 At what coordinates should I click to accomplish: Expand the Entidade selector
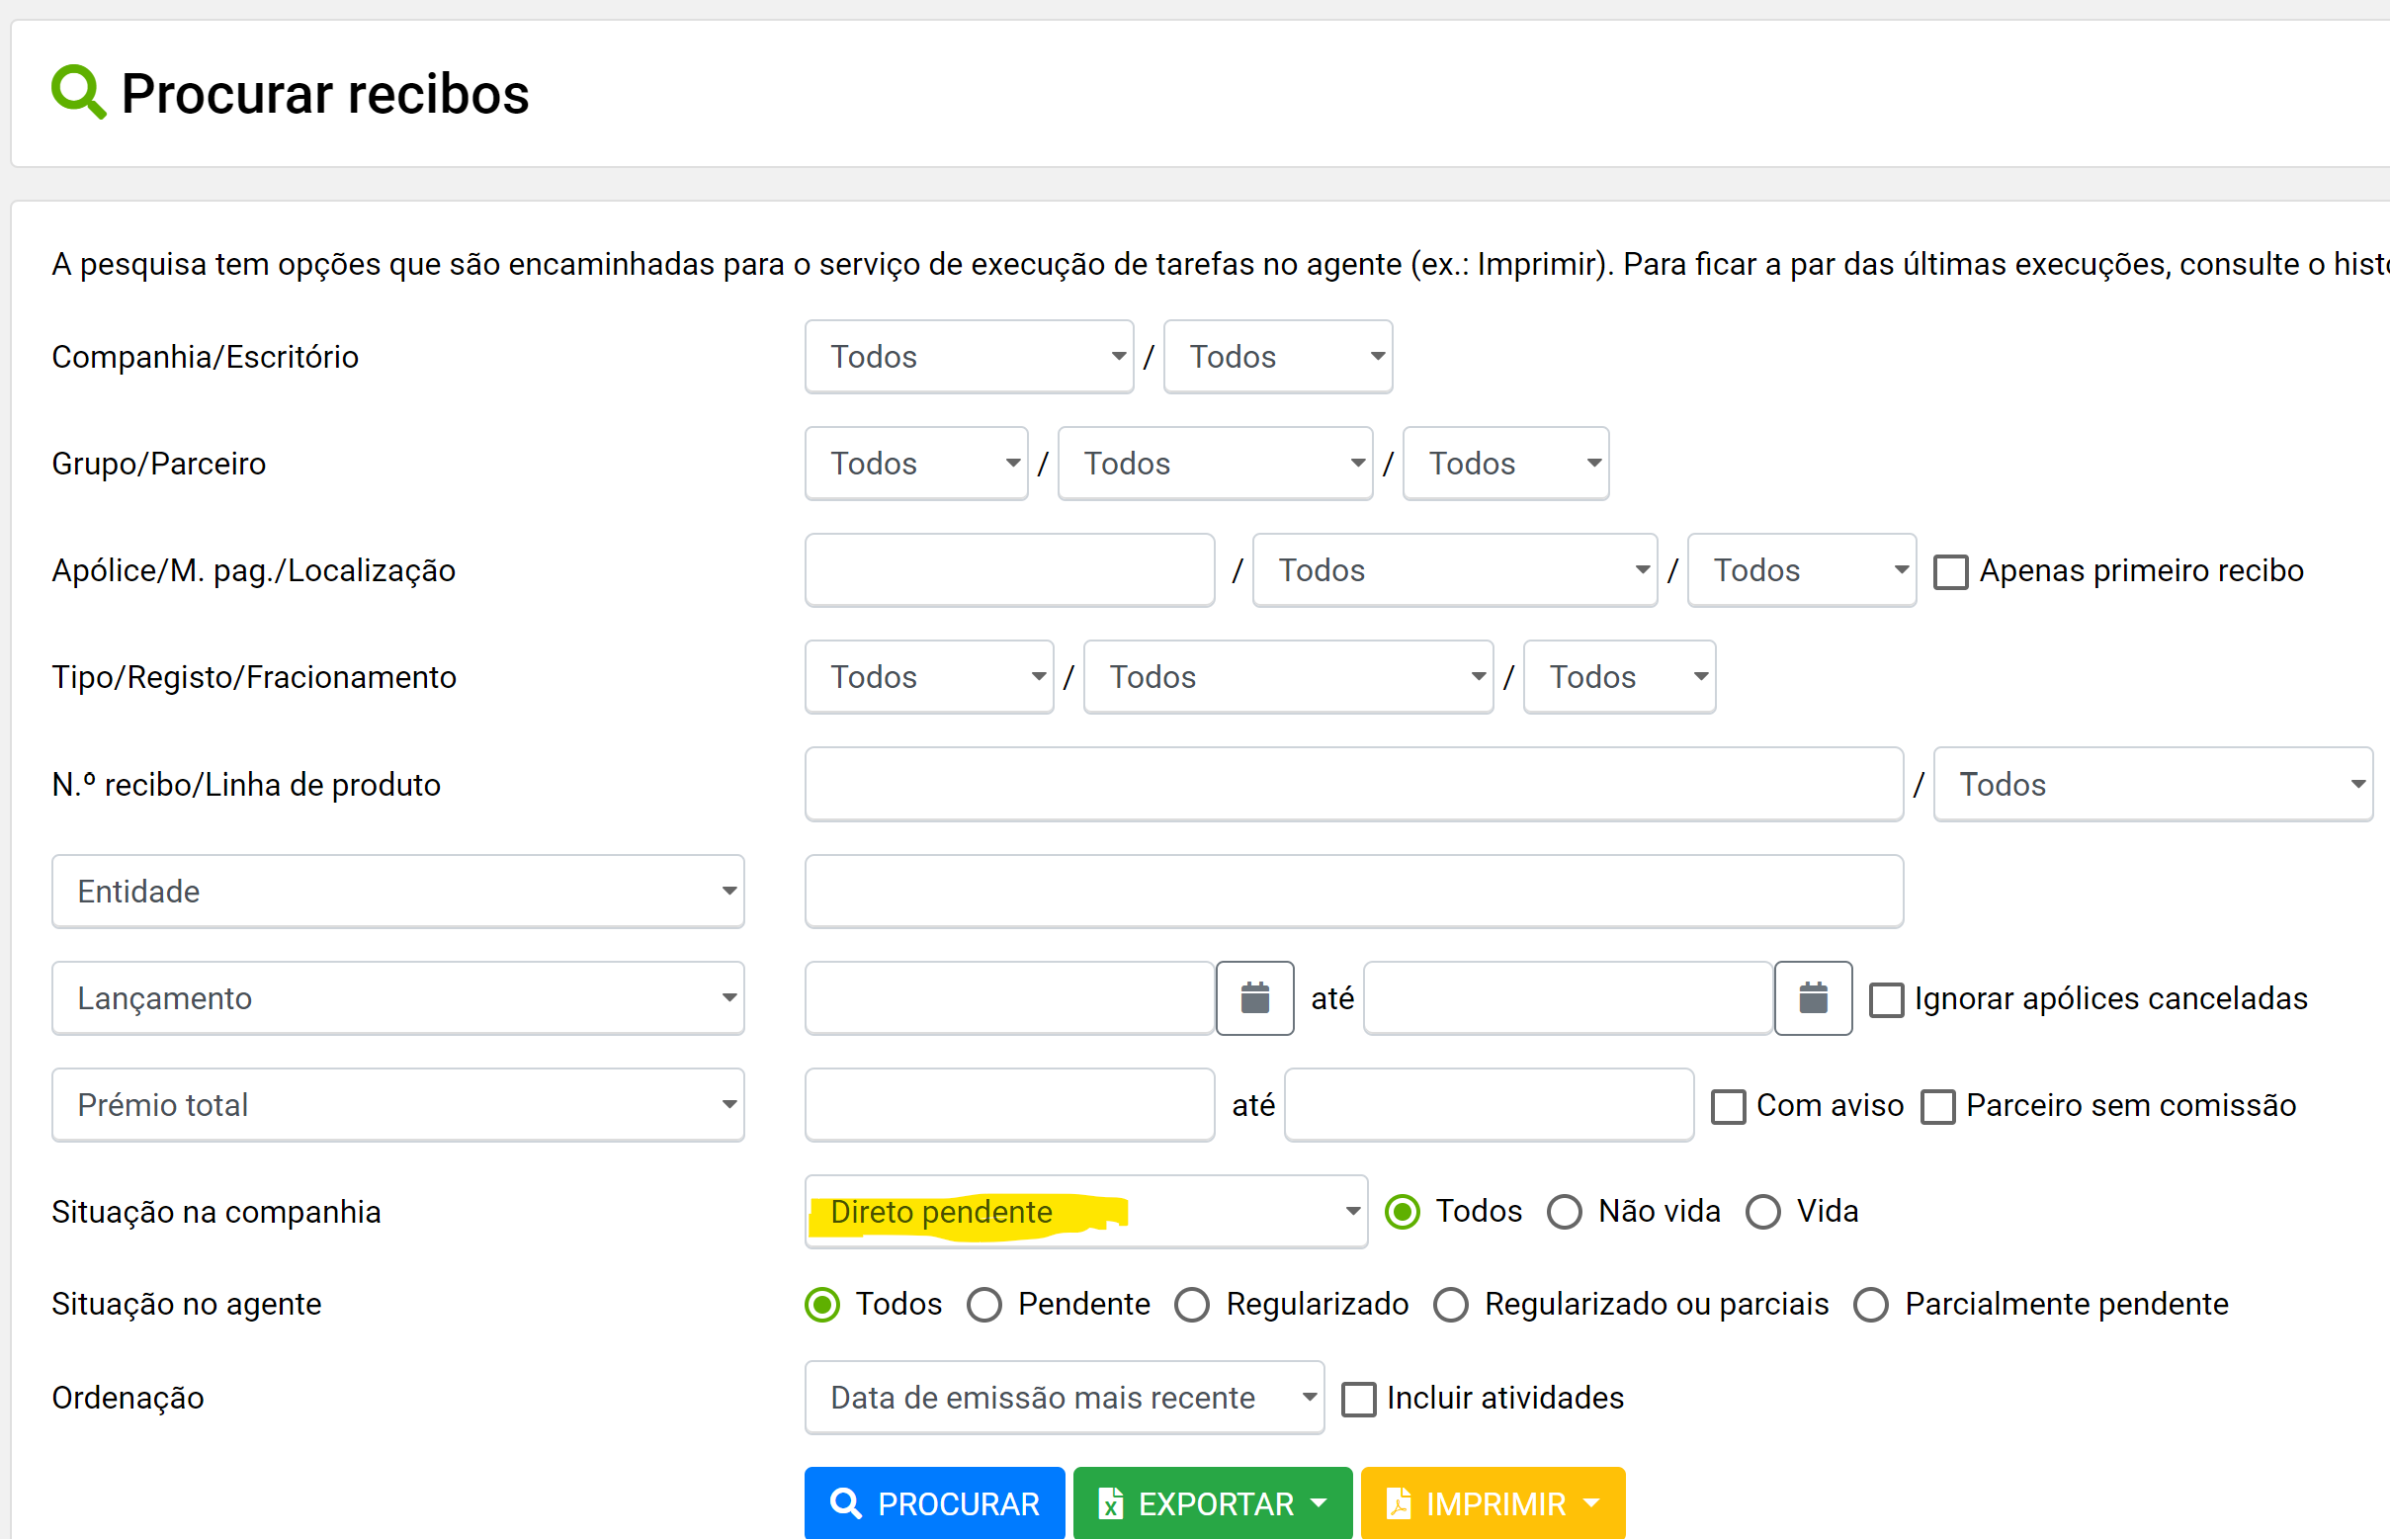click(x=398, y=891)
